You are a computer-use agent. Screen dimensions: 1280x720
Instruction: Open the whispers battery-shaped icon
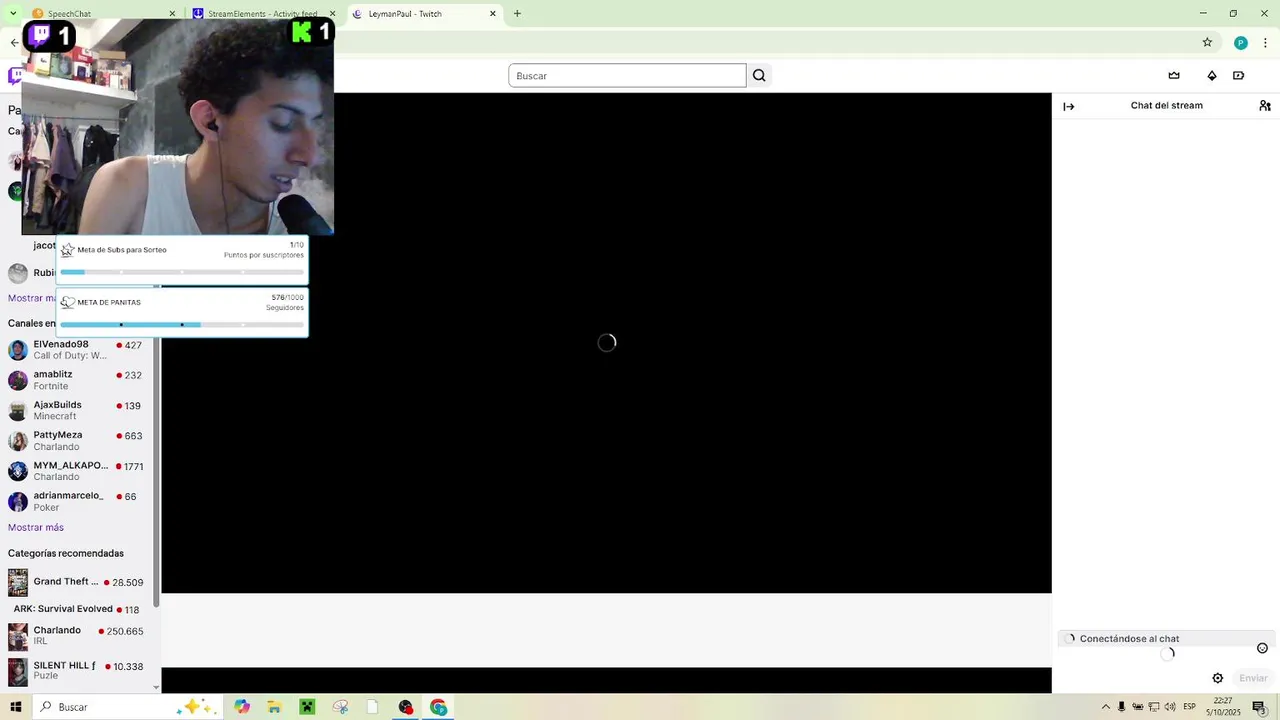pyautogui.click(x=1238, y=76)
